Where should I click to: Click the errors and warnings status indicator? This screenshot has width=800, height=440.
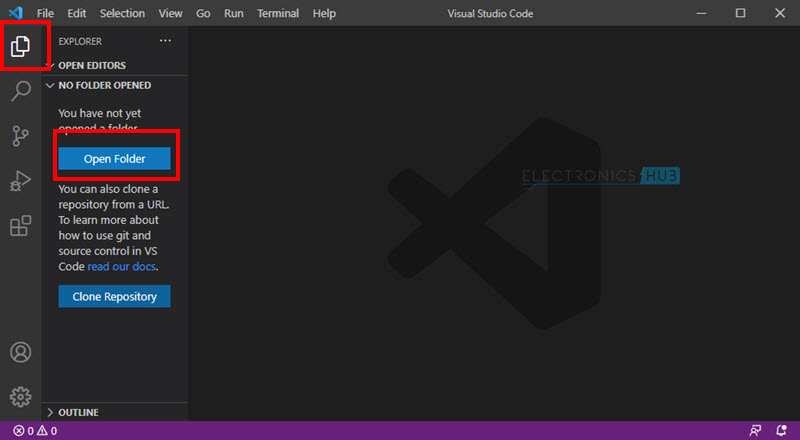click(x=35, y=431)
